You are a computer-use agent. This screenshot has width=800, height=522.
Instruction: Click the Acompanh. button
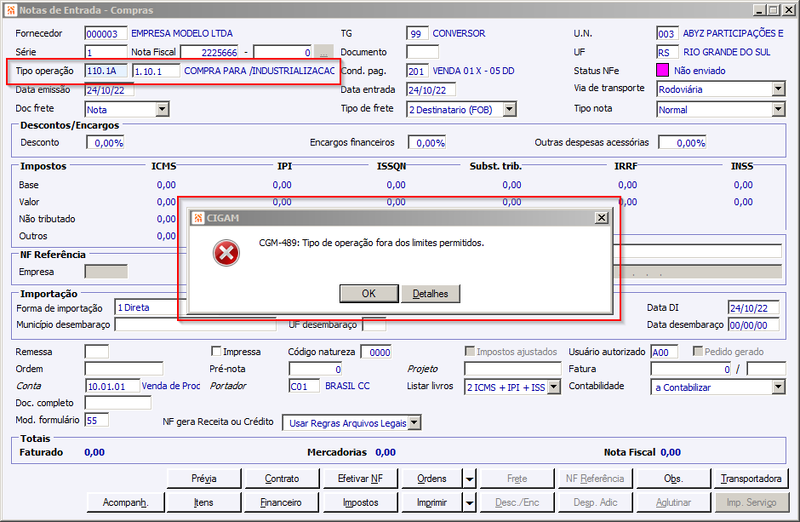(x=126, y=503)
